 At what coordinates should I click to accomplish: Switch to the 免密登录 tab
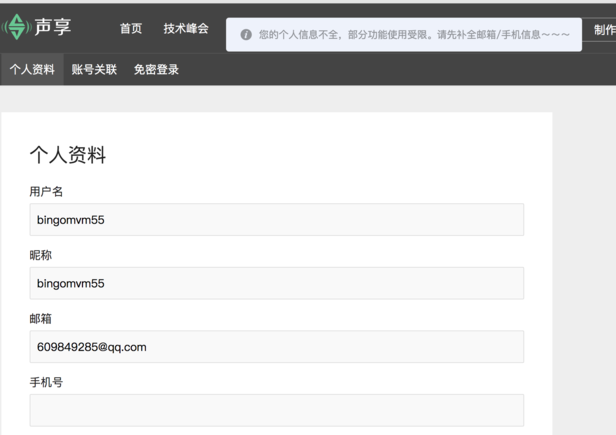156,70
